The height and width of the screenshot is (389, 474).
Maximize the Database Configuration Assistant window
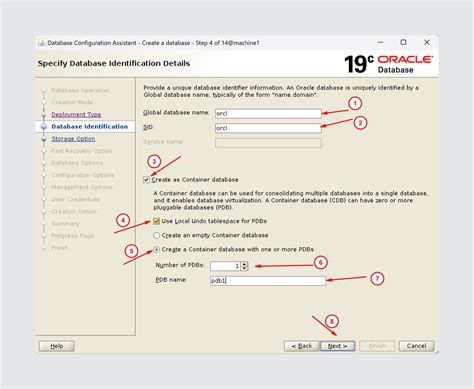click(x=403, y=42)
